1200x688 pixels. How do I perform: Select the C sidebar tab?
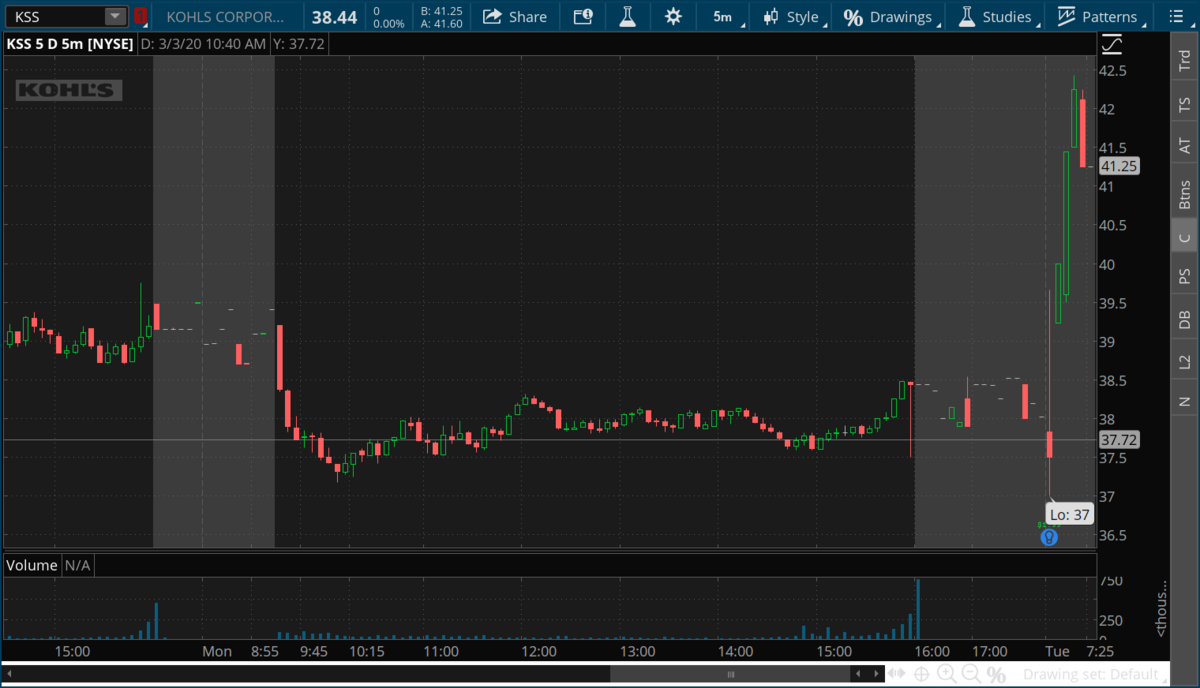(x=1184, y=237)
